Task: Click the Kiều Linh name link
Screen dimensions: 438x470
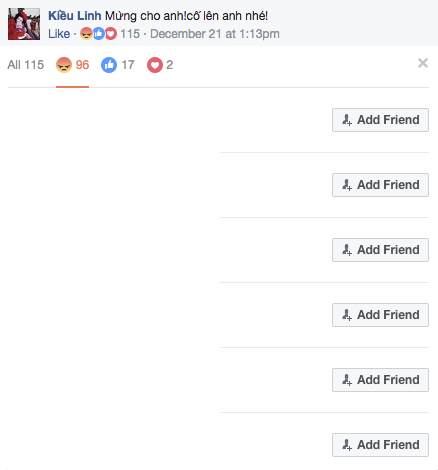Action: (x=75, y=16)
